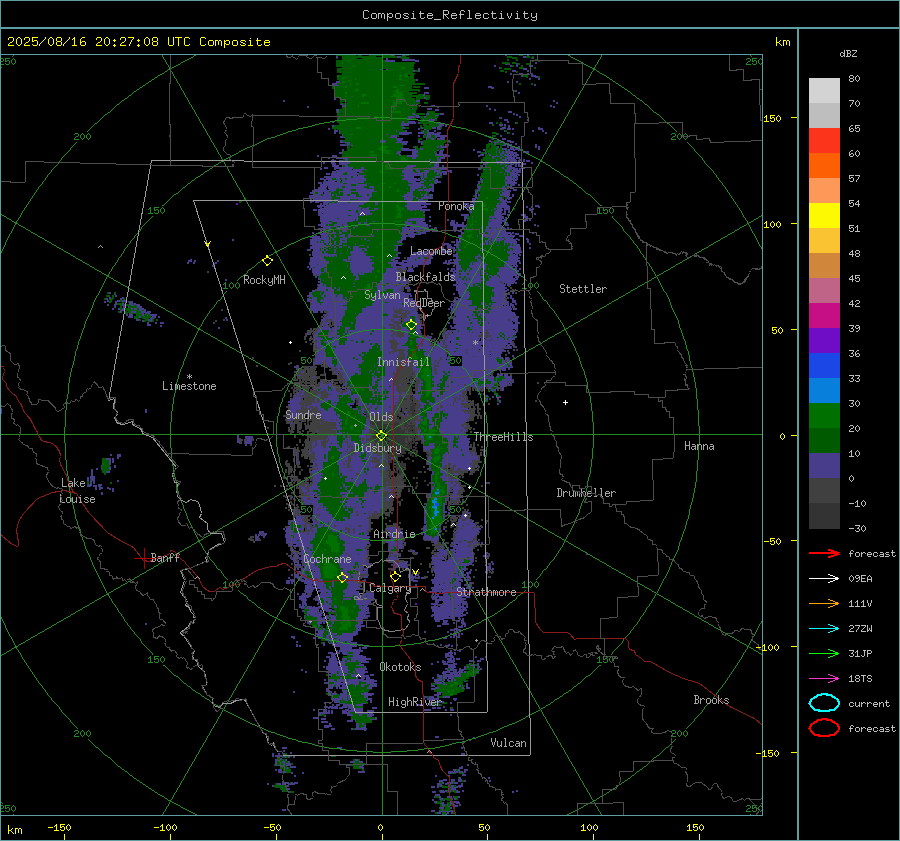Image resolution: width=900 pixels, height=841 pixels.
Task: Click the Stettler city label
Action: 583,289
